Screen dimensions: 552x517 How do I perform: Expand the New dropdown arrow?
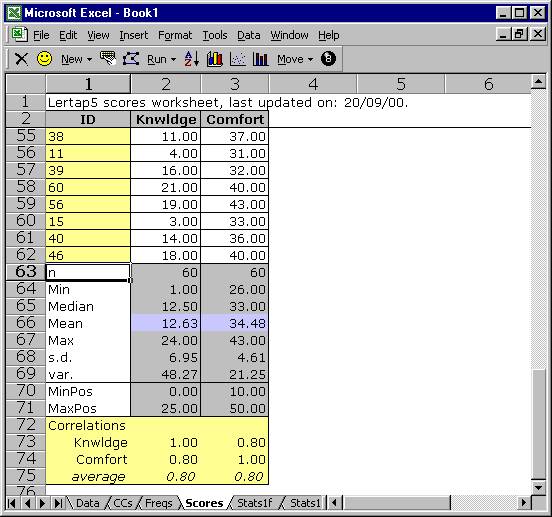pos(89,59)
